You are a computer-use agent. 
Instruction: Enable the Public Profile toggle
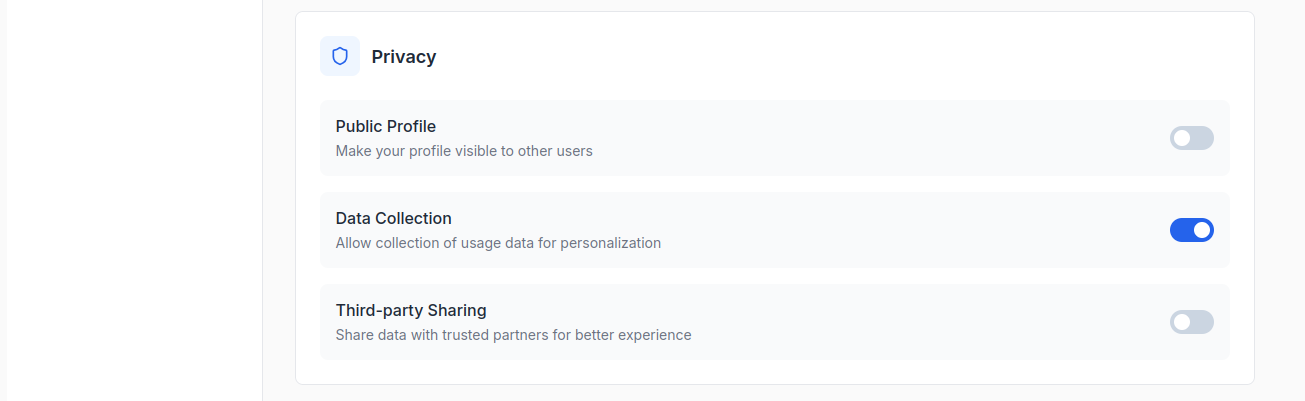tap(1191, 138)
